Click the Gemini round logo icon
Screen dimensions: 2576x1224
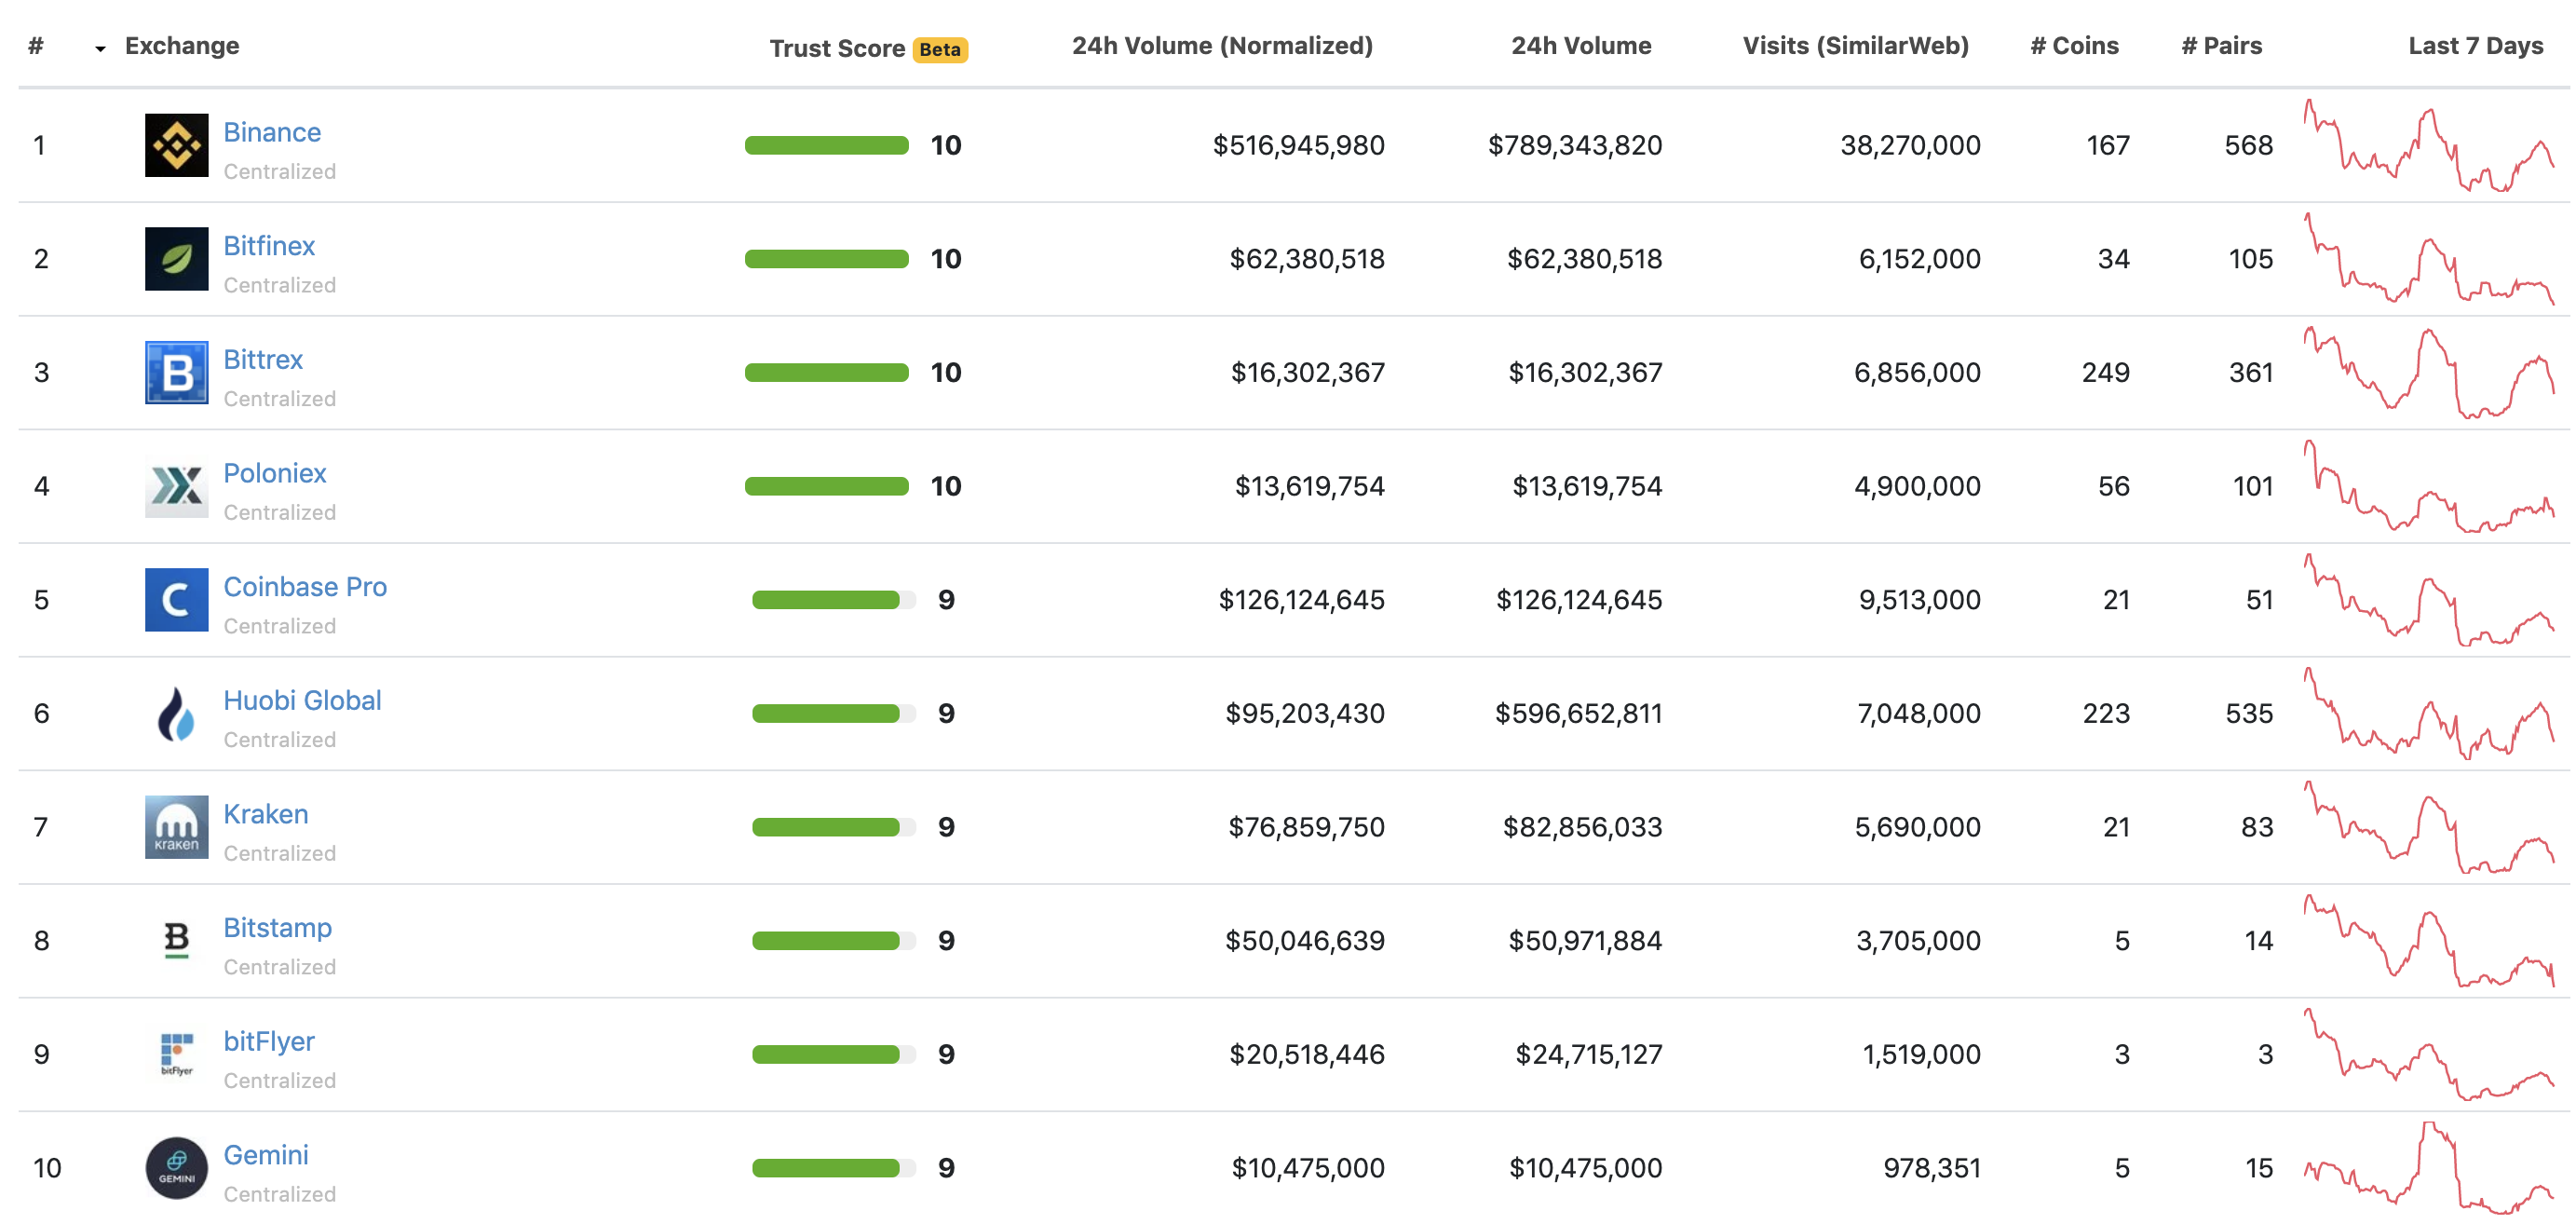(176, 1167)
